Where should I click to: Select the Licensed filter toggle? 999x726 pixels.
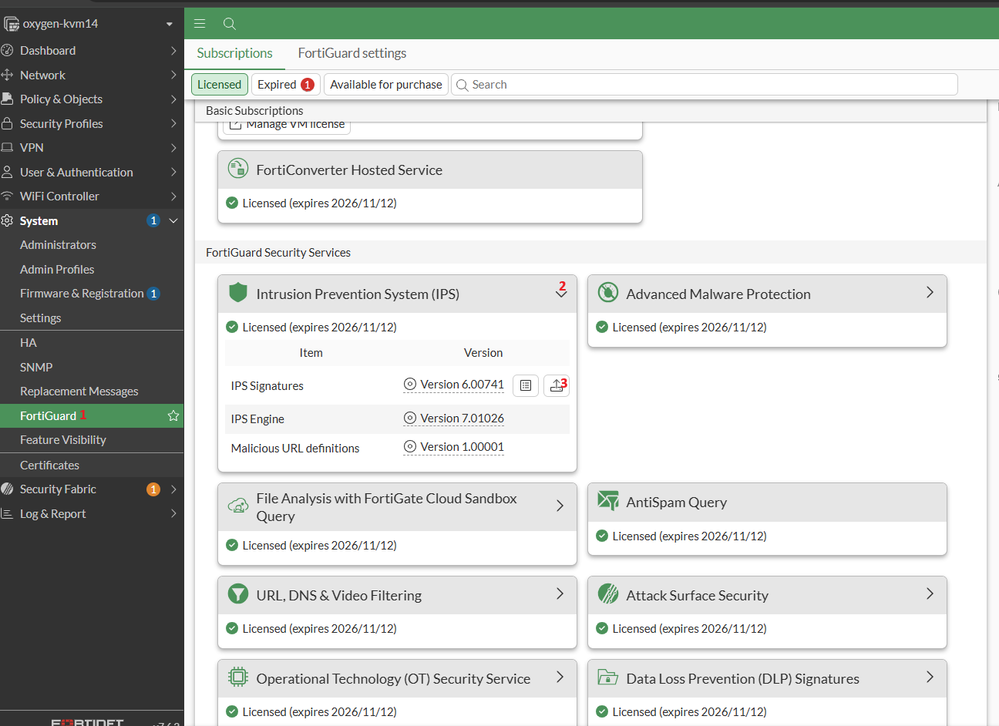[x=219, y=85]
